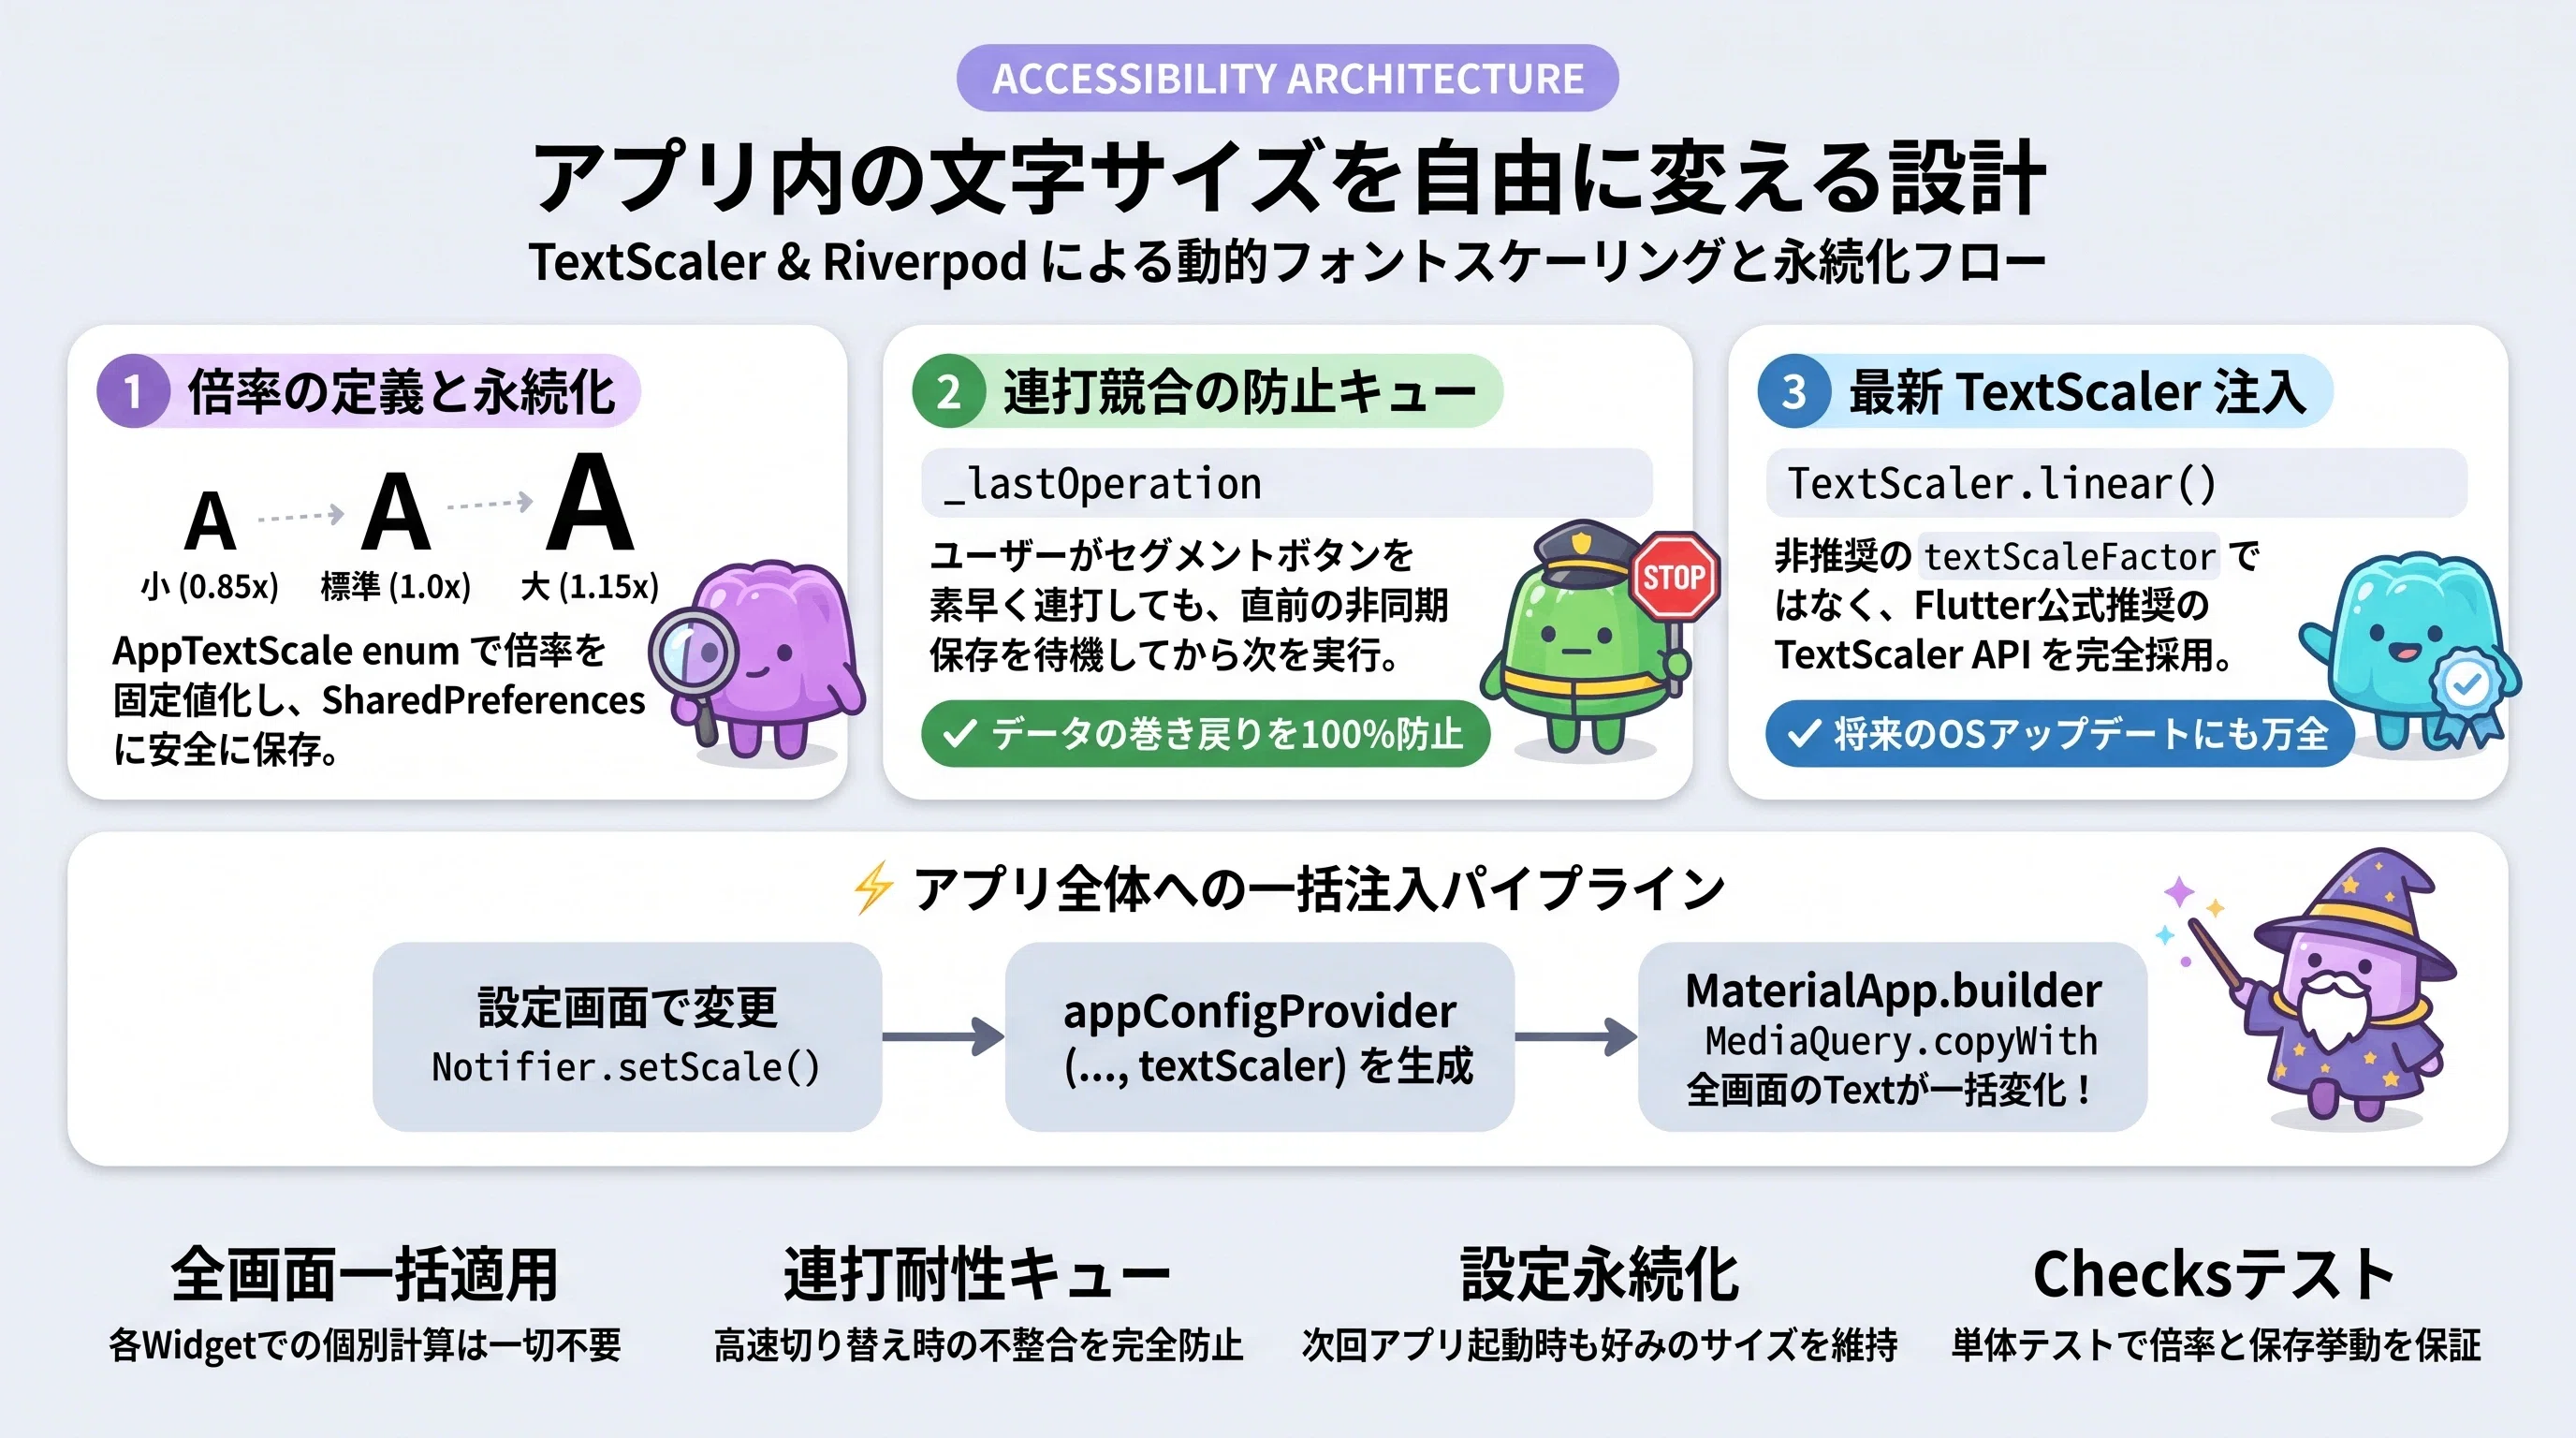Click the 連打競合の防止キュー heading

pyautogui.click(x=1240, y=391)
